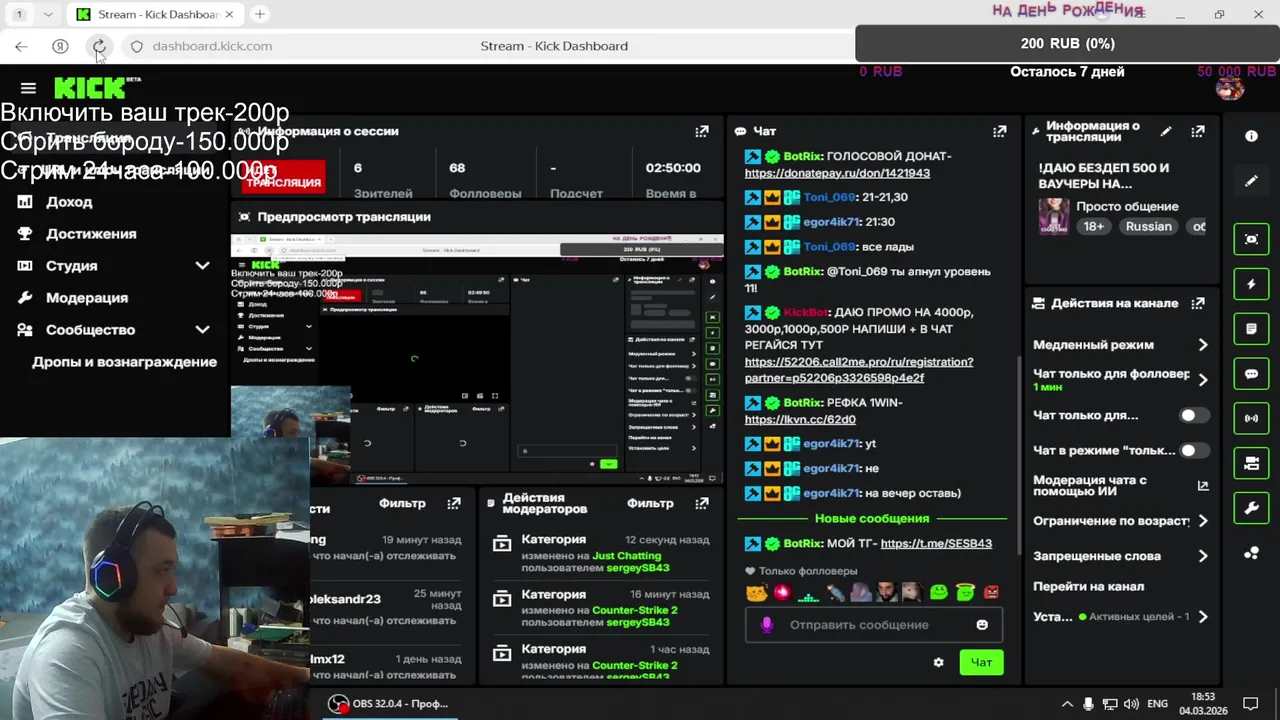Toggle the notes document widget in right sidebar

coord(1251,328)
